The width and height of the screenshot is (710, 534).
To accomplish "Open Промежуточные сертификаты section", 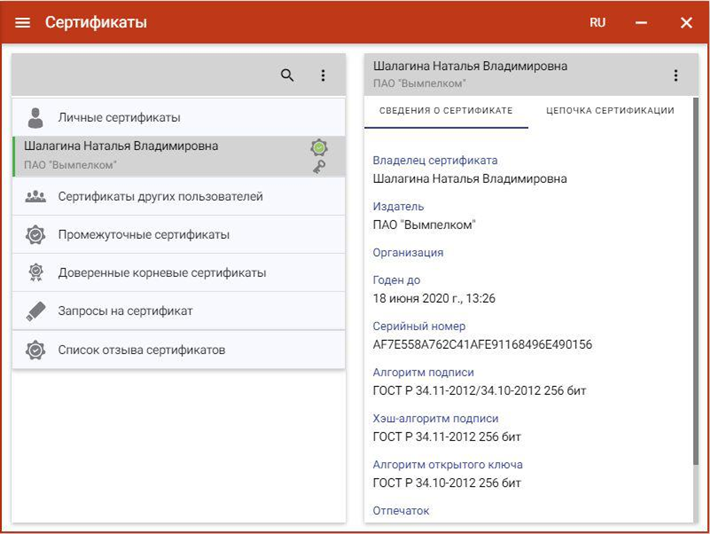I will click(x=179, y=235).
